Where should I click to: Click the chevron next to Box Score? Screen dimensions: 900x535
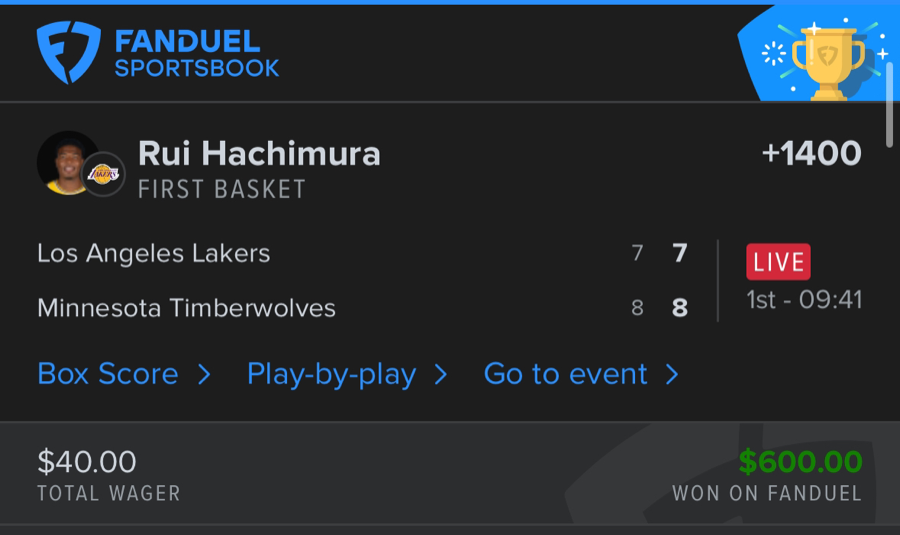(x=204, y=374)
